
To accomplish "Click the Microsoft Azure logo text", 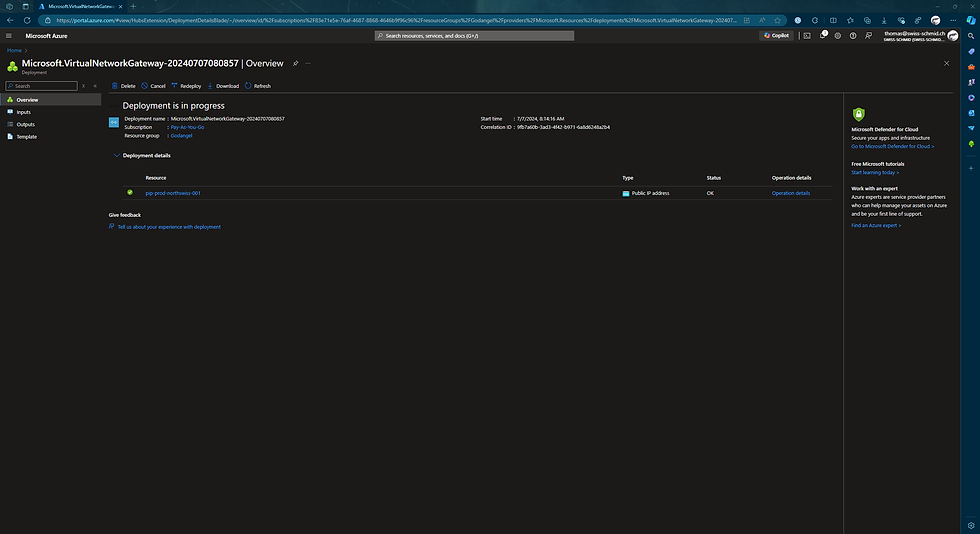I will pos(46,36).
